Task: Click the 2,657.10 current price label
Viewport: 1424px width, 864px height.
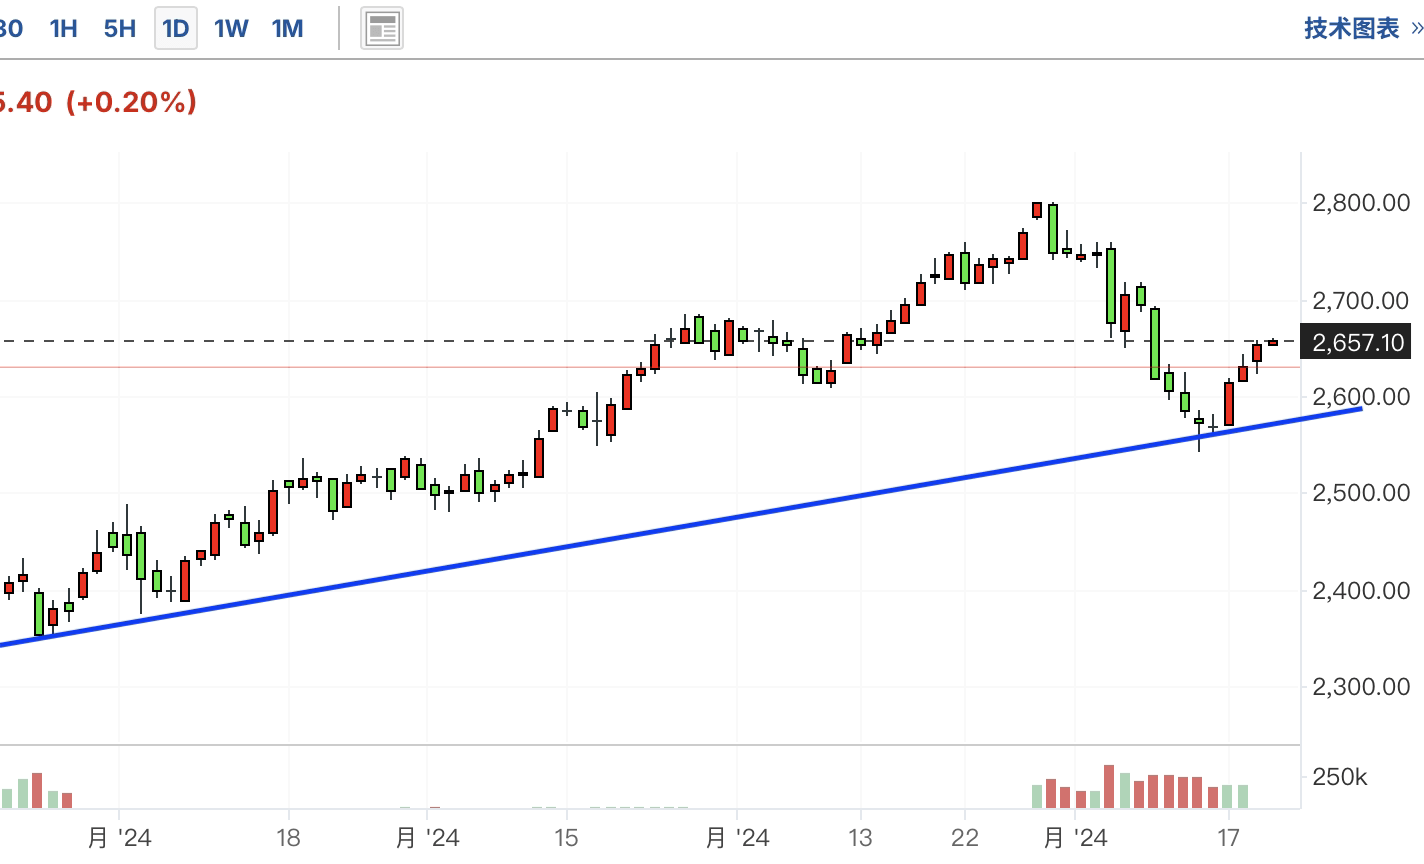Action: (1358, 343)
